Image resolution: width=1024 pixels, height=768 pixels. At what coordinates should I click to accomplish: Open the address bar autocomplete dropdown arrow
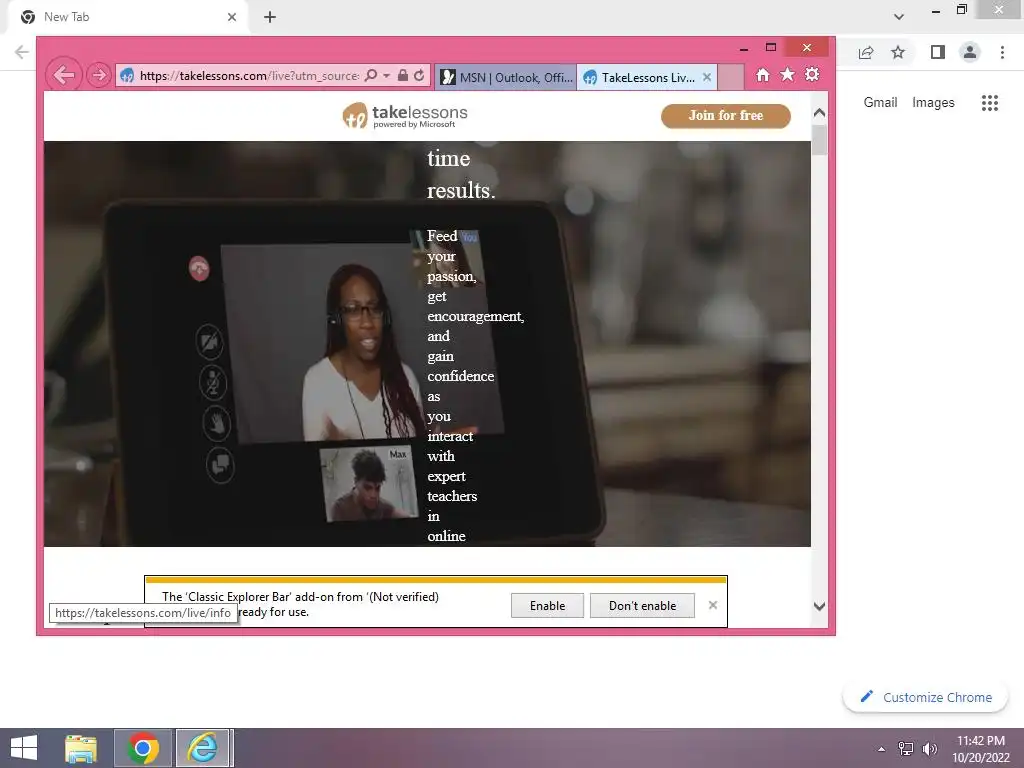387,76
